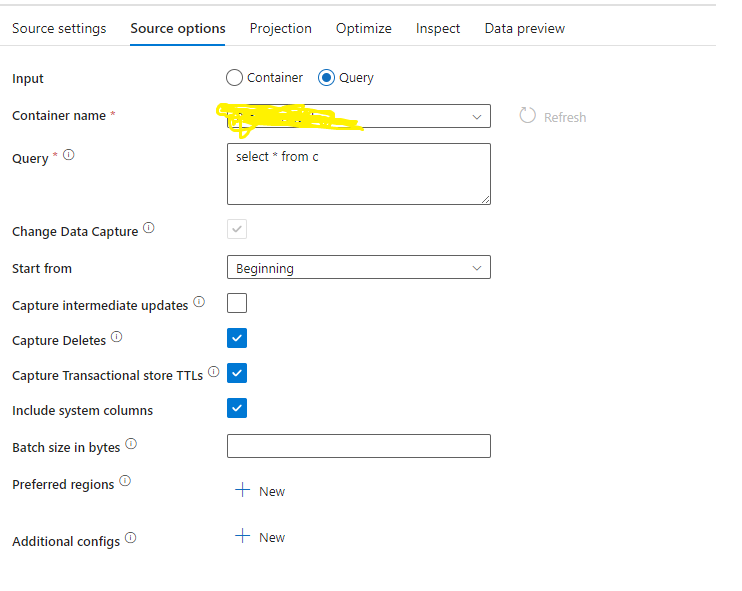This screenshot has height=591, width=742.
Task: Click the query text area resize grip
Action: click(486, 199)
